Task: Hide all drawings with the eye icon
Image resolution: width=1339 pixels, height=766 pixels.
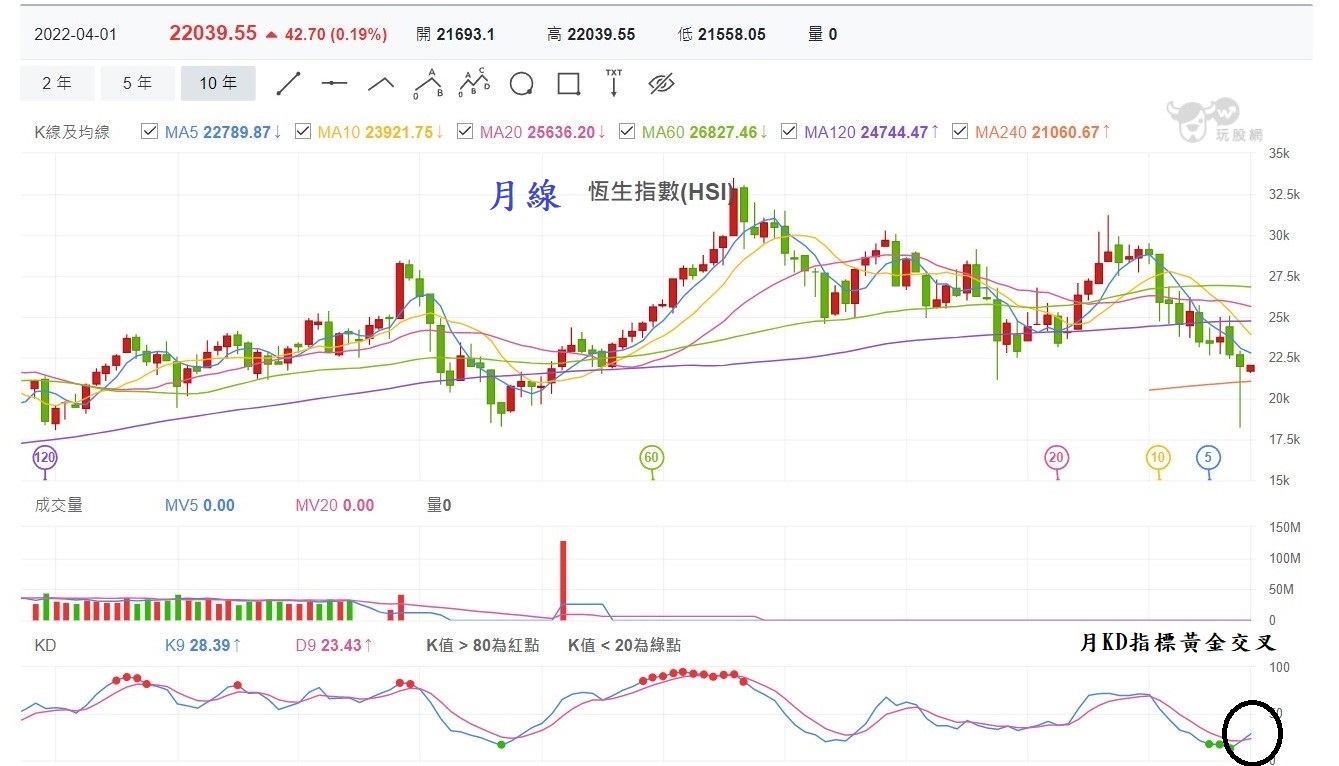Action: pos(659,84)
